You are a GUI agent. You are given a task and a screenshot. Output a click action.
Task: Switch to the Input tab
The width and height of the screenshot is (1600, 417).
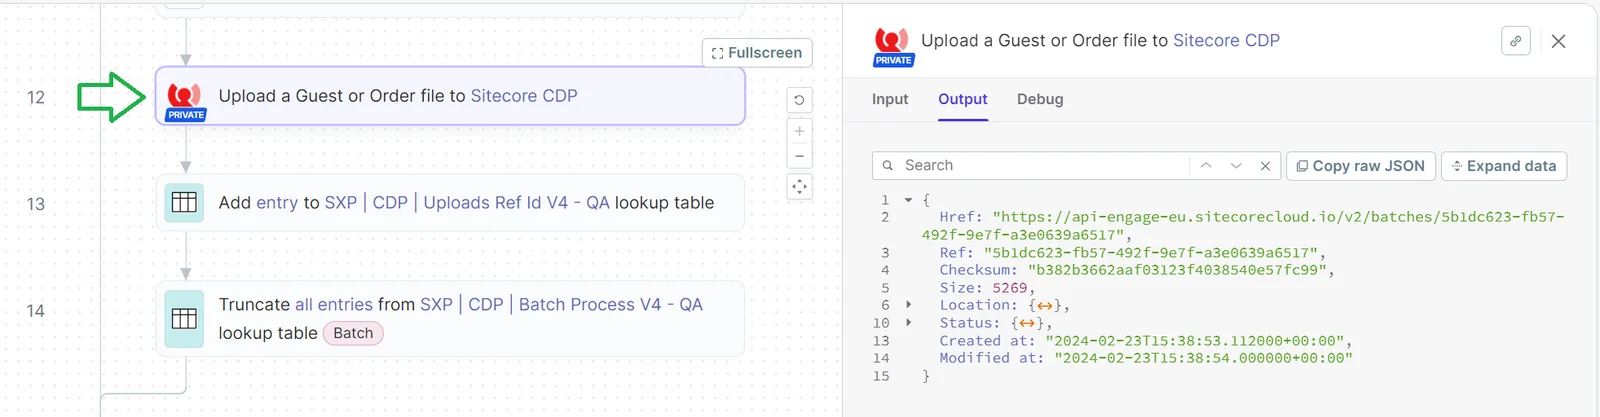click(x=890, y=99)
